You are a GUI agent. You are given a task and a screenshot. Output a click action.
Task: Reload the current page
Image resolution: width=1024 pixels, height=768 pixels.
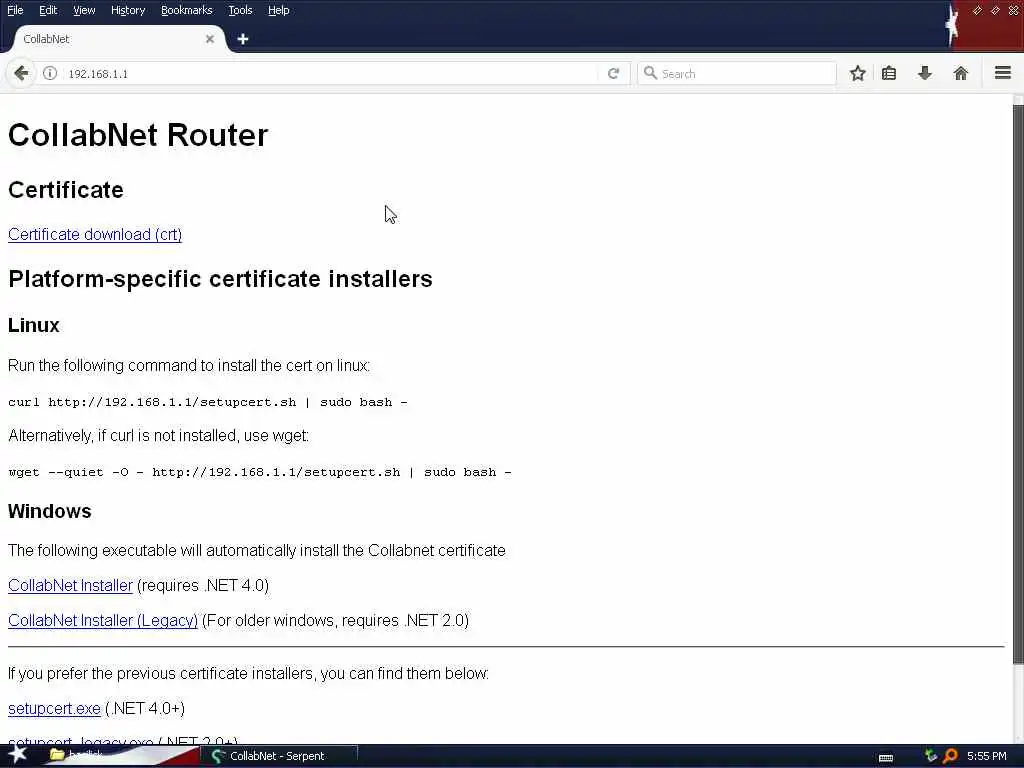coord(613,73)
